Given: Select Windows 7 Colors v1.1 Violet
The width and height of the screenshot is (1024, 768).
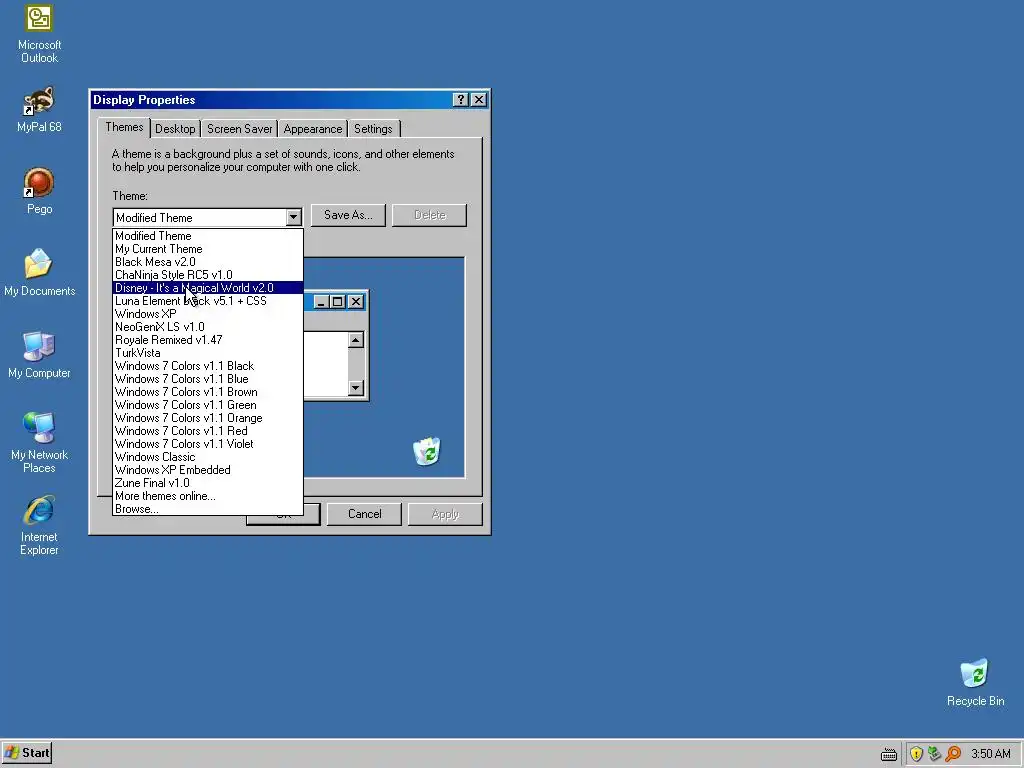Looking at the screenshot, I should coord(208,444).
